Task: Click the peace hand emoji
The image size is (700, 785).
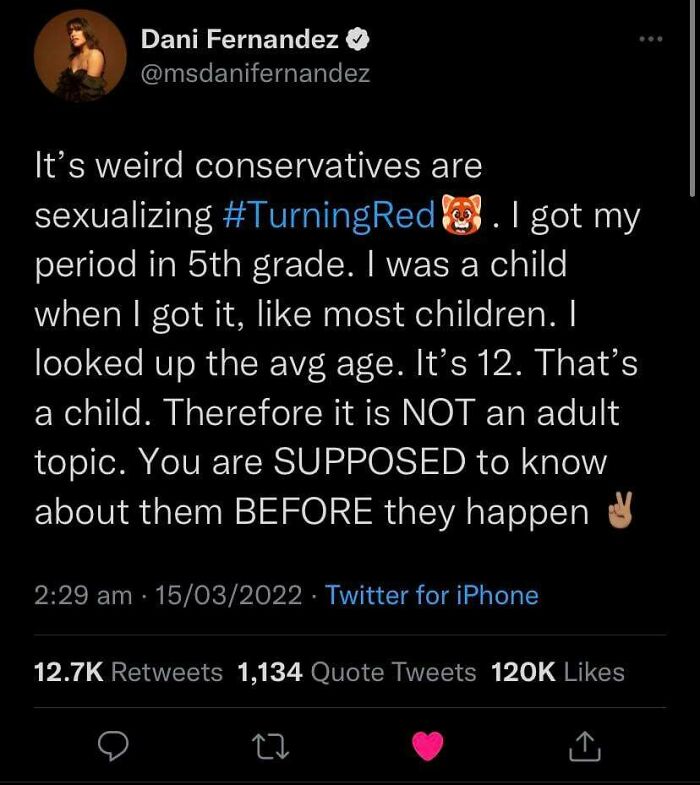Action: pyautogui.click(x=620, y=511)
